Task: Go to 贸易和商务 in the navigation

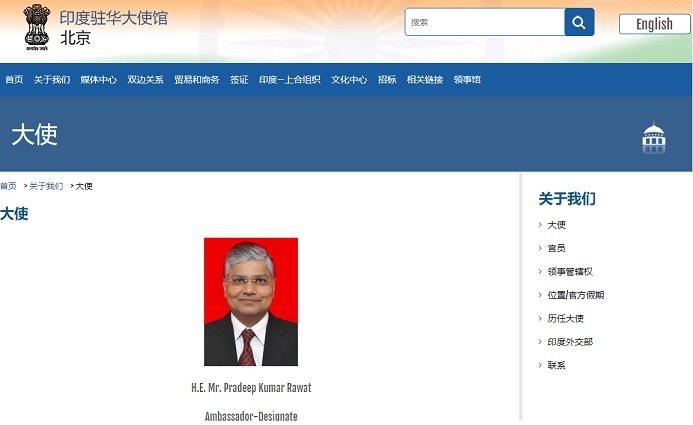Action: pos(196,80)
